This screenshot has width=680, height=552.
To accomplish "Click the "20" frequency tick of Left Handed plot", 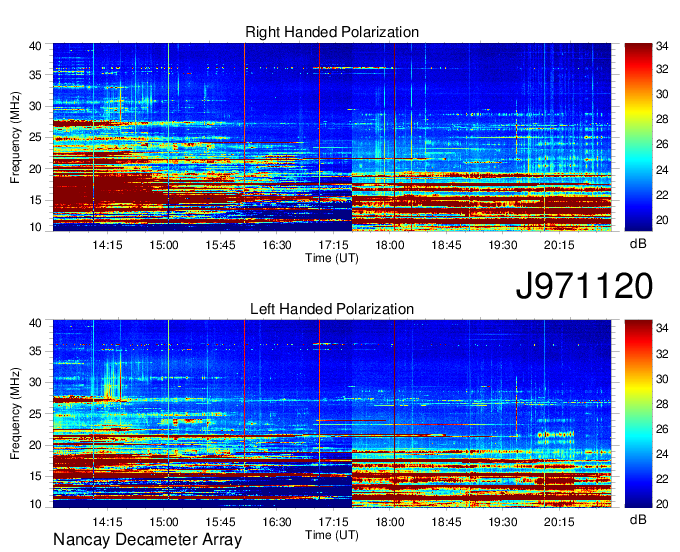I will tap(36, 445).
